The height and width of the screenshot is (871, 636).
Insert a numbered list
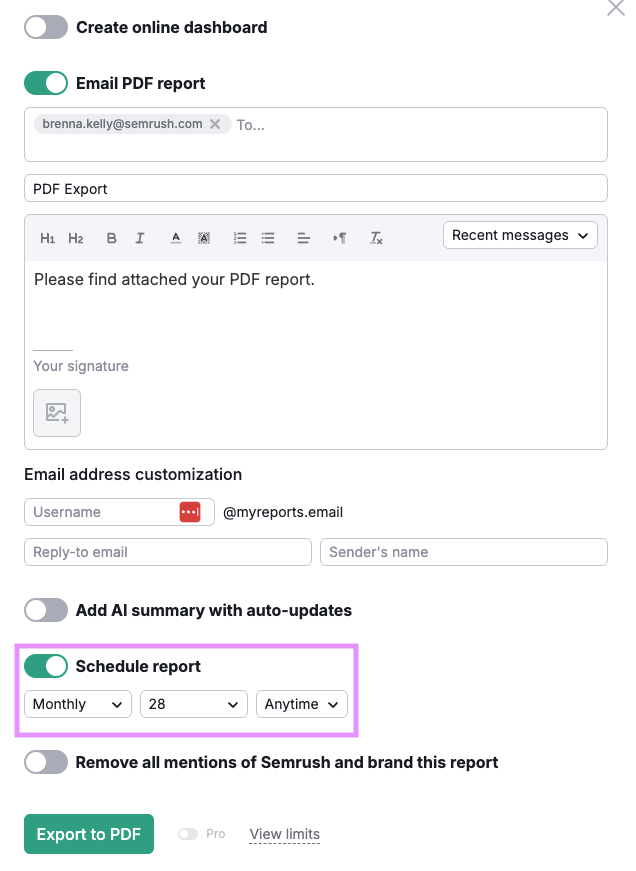pos(240,238)
